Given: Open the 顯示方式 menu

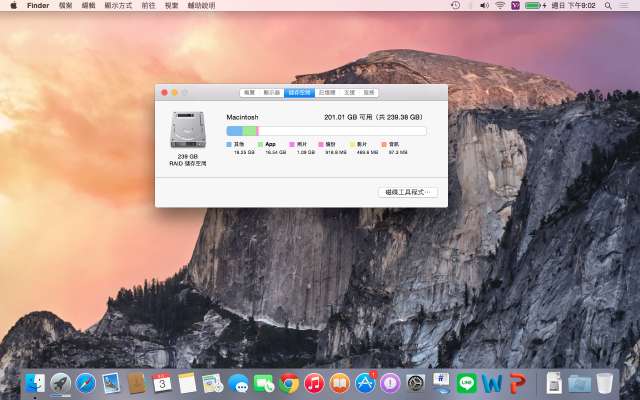Looking at the screenshot, I should pyautogui.click(x=118, y=5).
